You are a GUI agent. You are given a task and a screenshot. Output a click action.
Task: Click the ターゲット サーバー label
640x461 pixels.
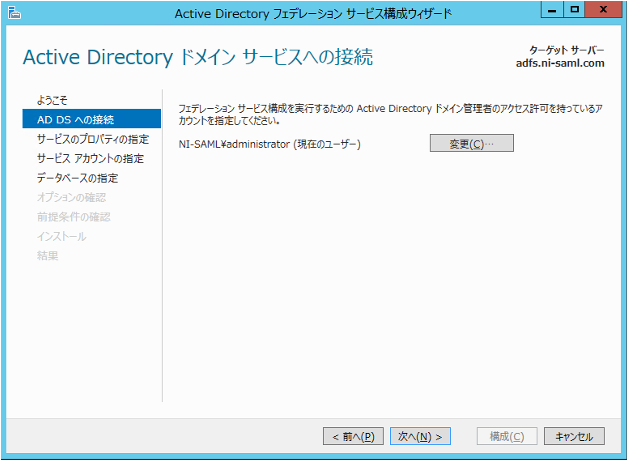(567, 50)
